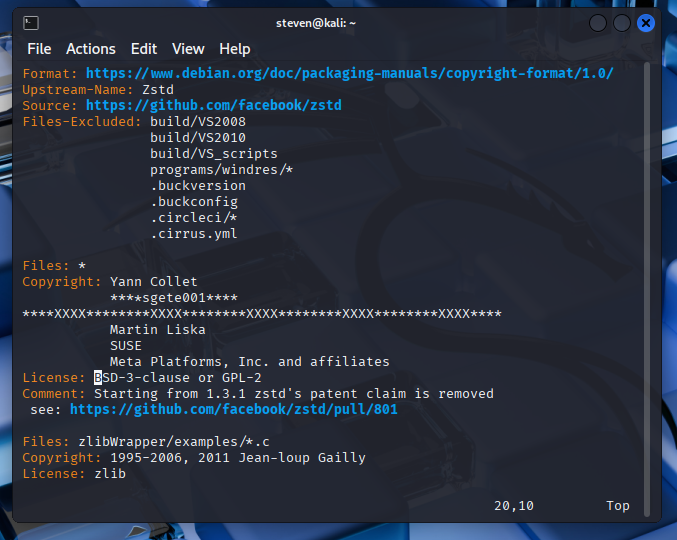The width and height of the screenshot is (677, 540).
Task: Click the Yann Collet copyright line
Action: [x=154, y=281]
